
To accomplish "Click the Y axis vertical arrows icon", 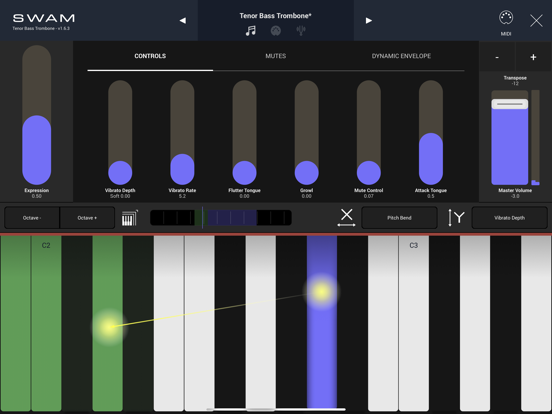I will 456,218.
